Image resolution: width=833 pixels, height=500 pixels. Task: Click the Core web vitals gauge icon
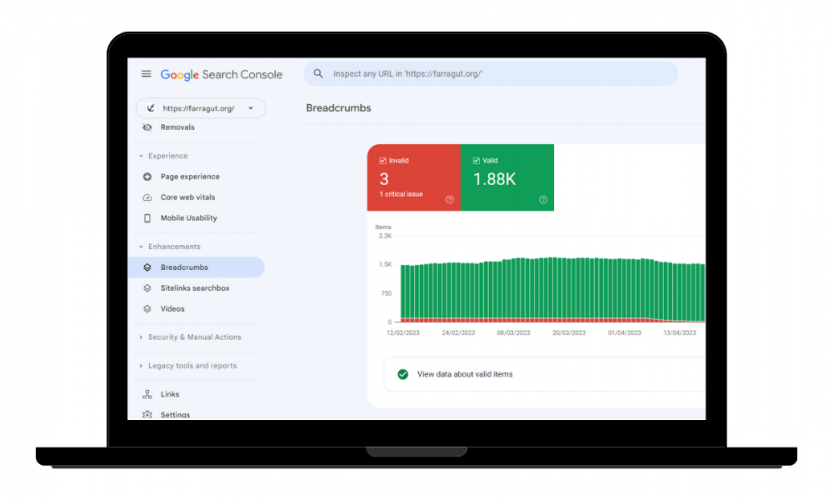[x=147, y=197]
